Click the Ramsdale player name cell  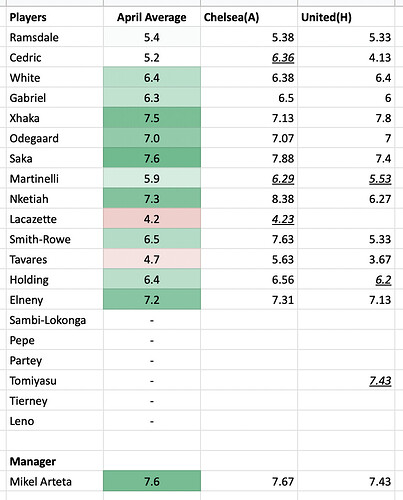click(x=55, y=37)
